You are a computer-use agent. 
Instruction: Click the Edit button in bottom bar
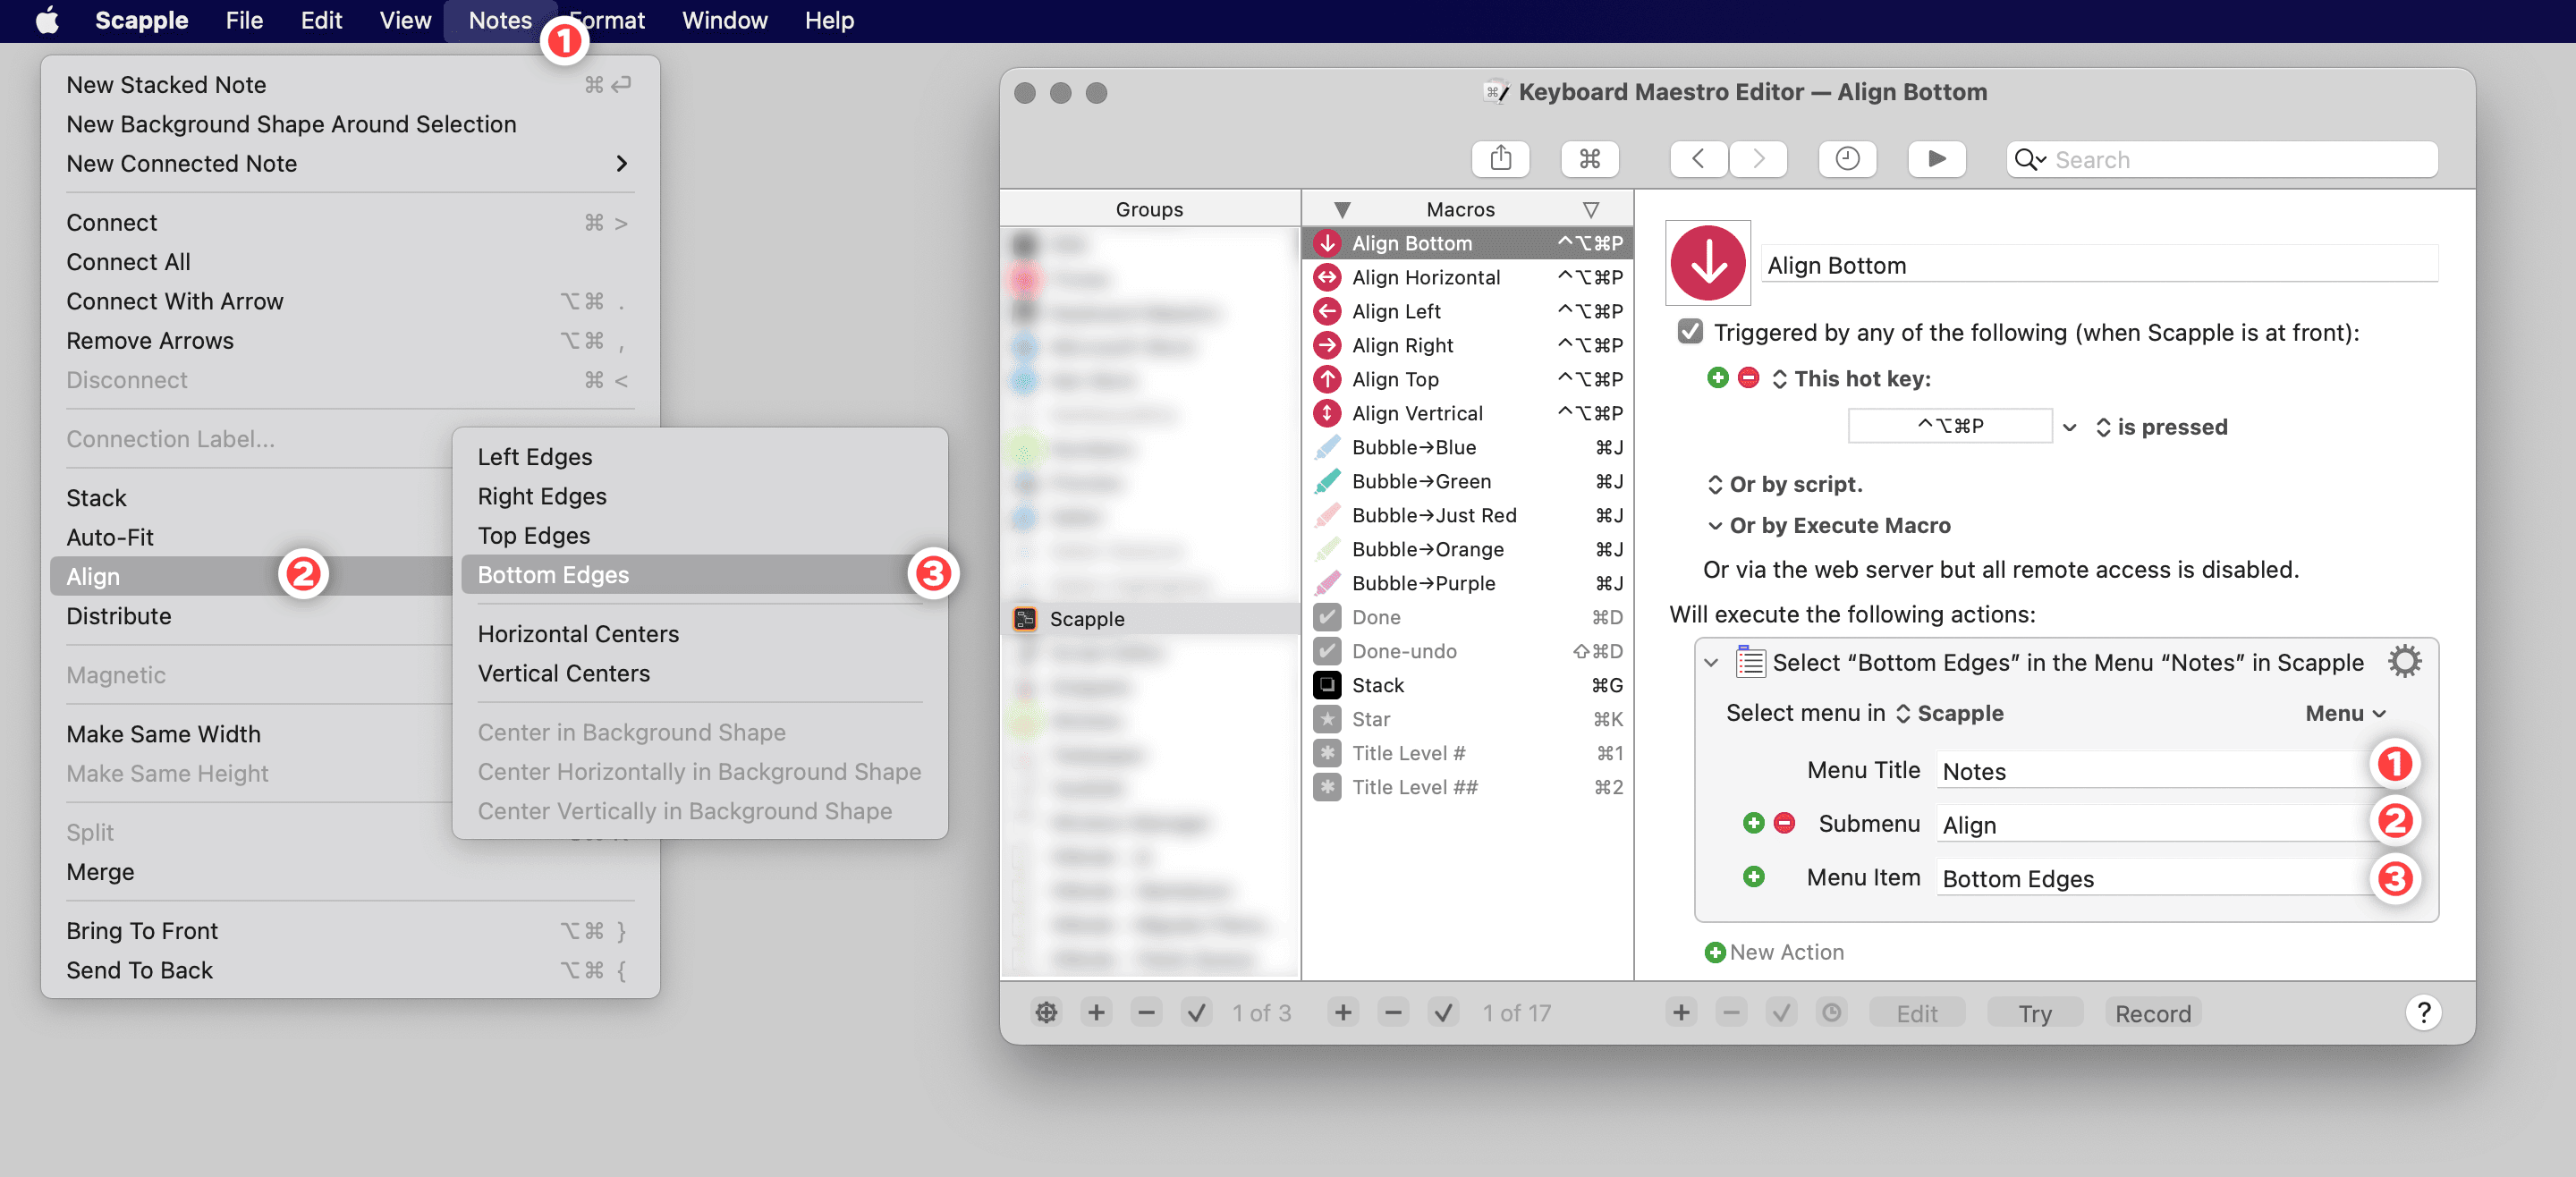[1916, 1013]
